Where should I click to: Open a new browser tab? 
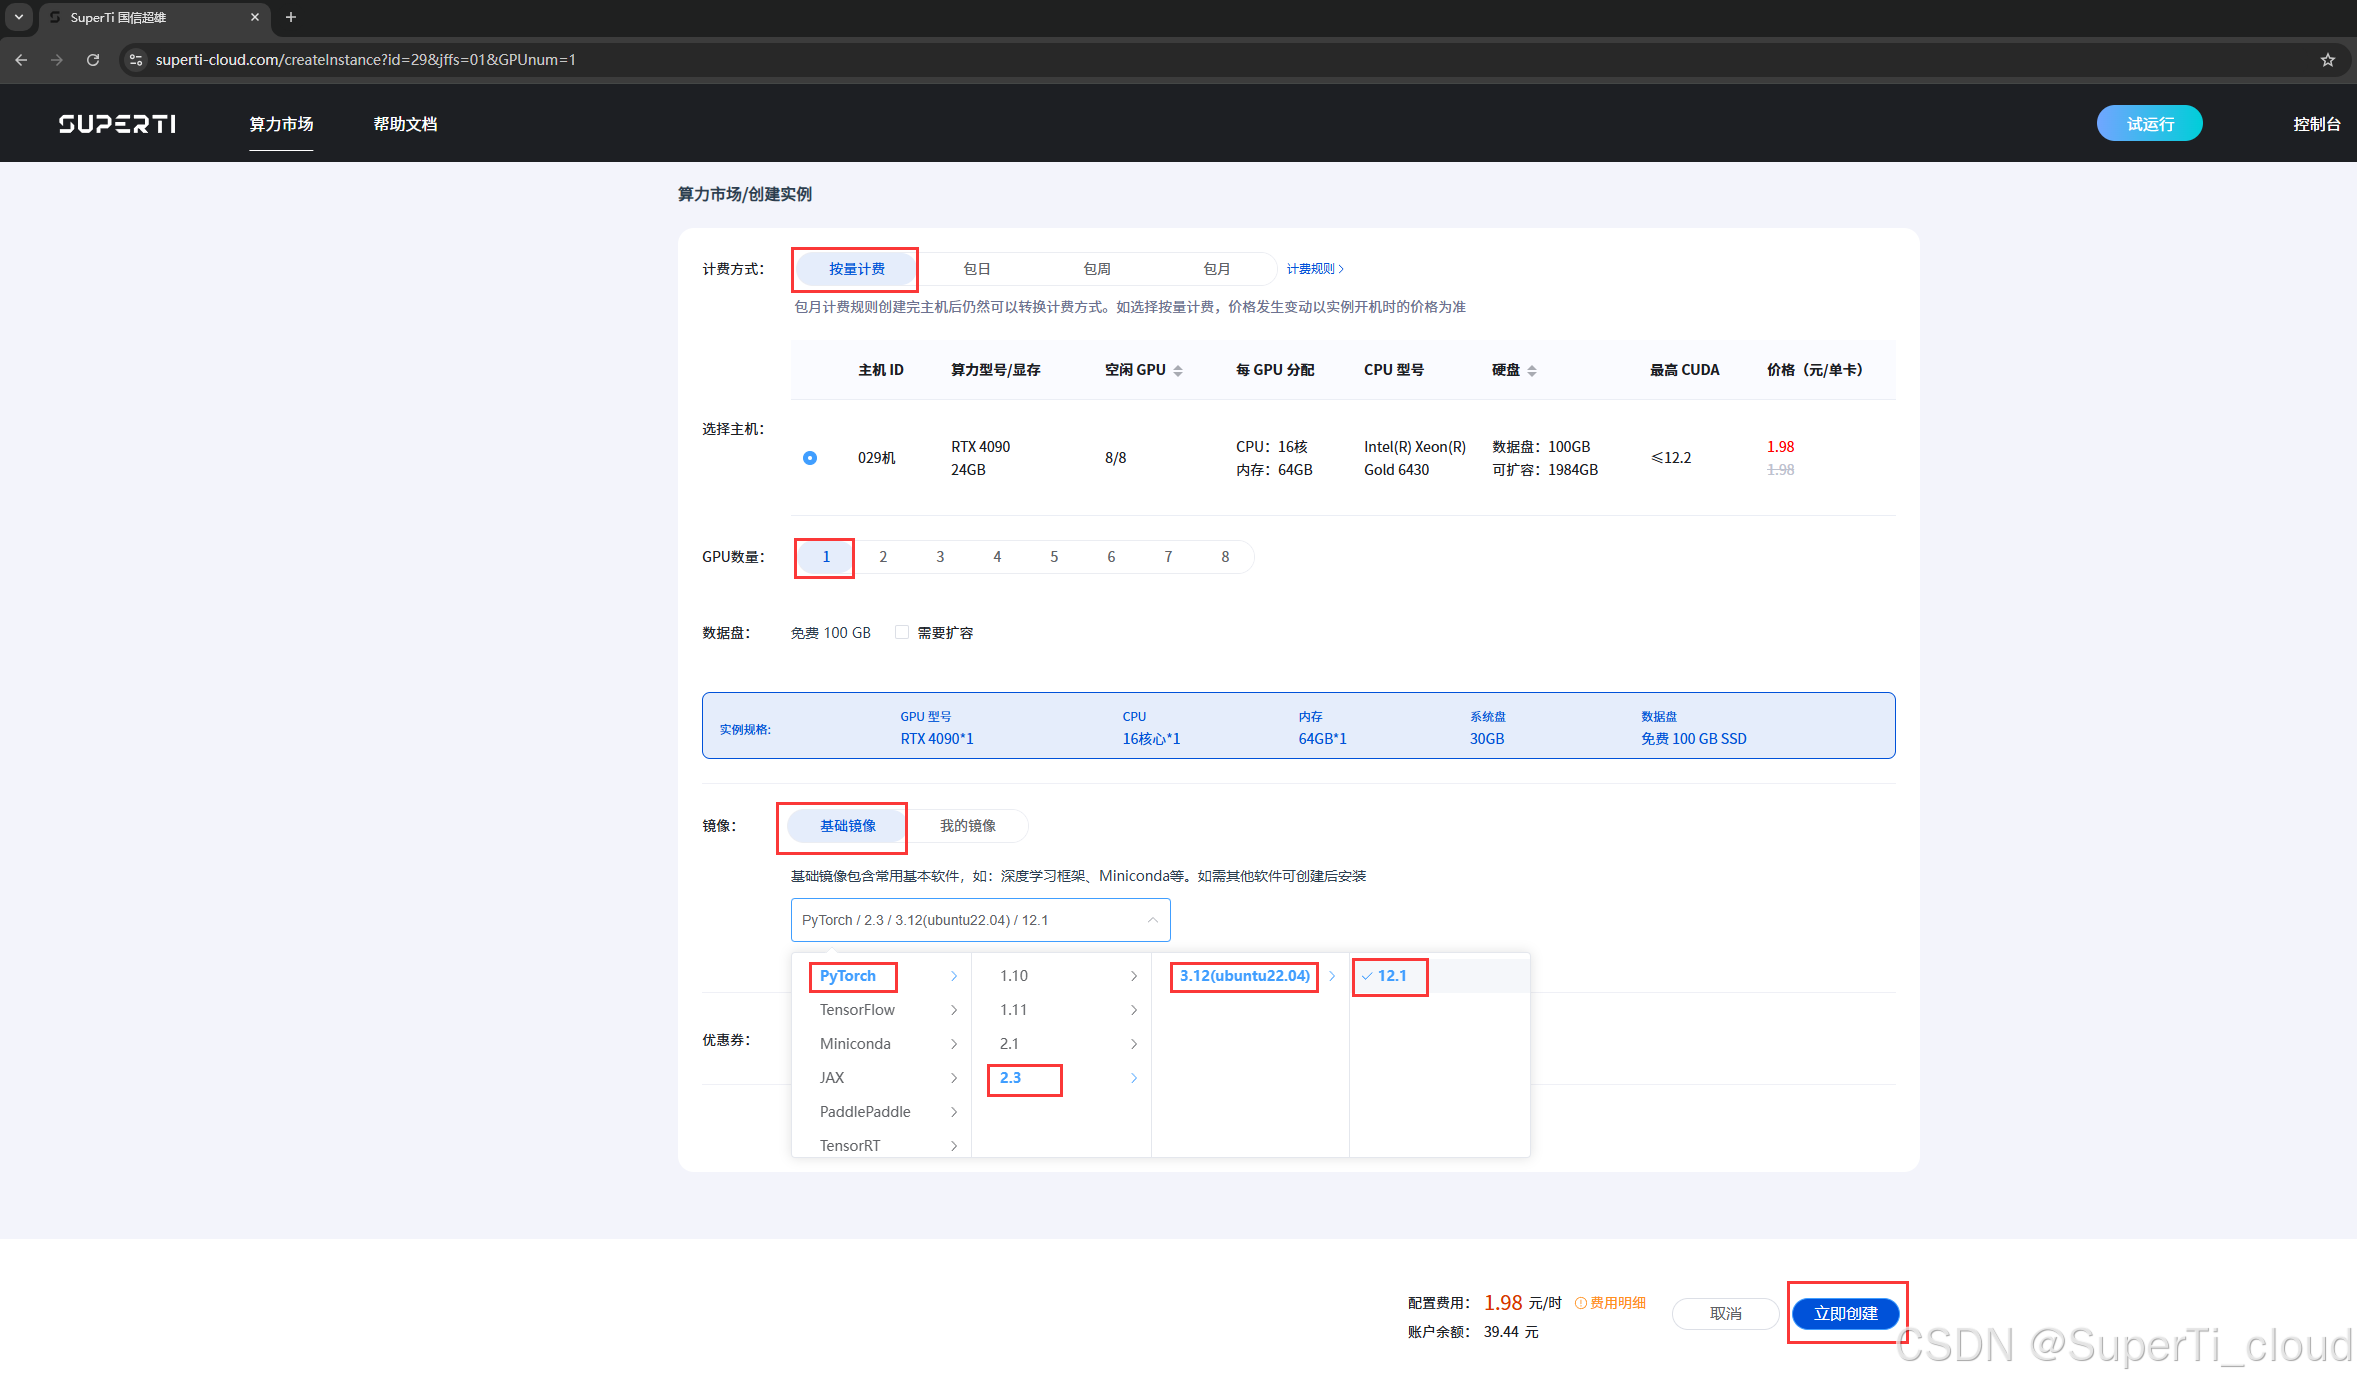coord(291,17)
